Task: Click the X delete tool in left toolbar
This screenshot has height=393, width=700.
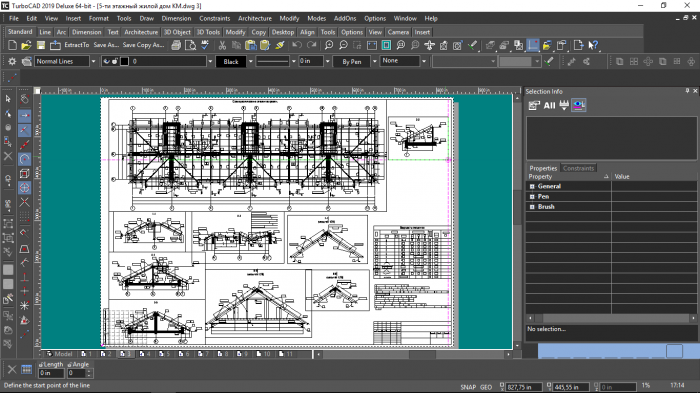Action: click(8, 156)
